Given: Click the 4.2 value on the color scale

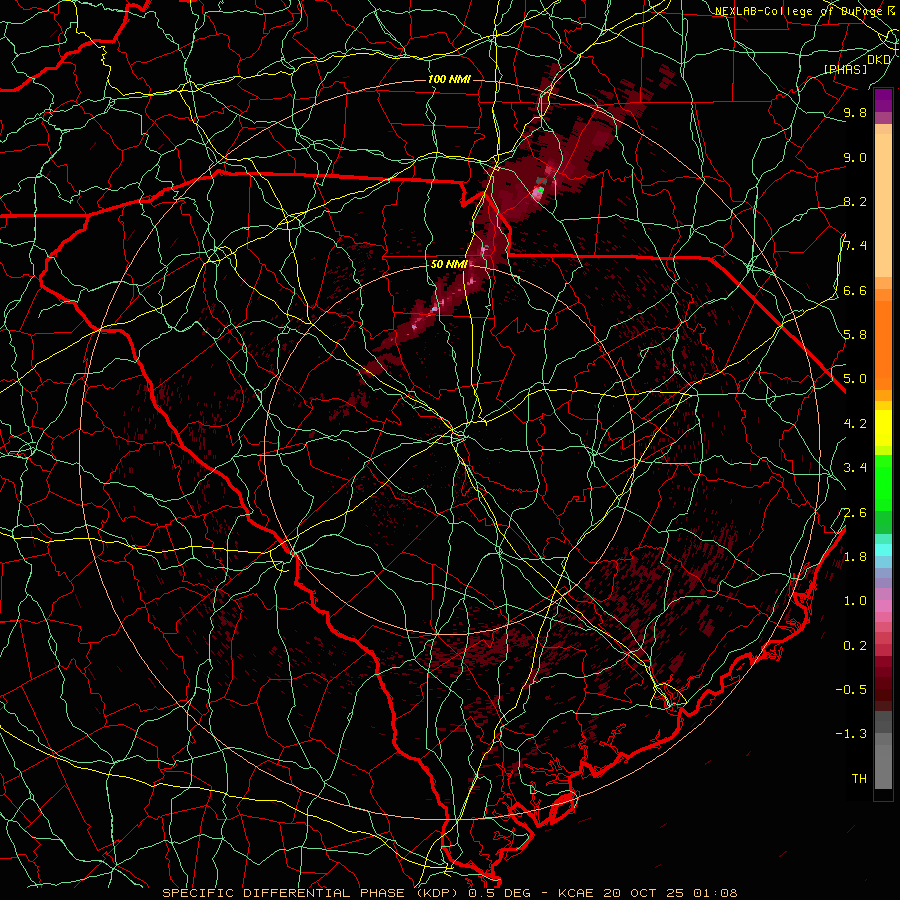Looking at the screenshot, I should click(855, 424).
